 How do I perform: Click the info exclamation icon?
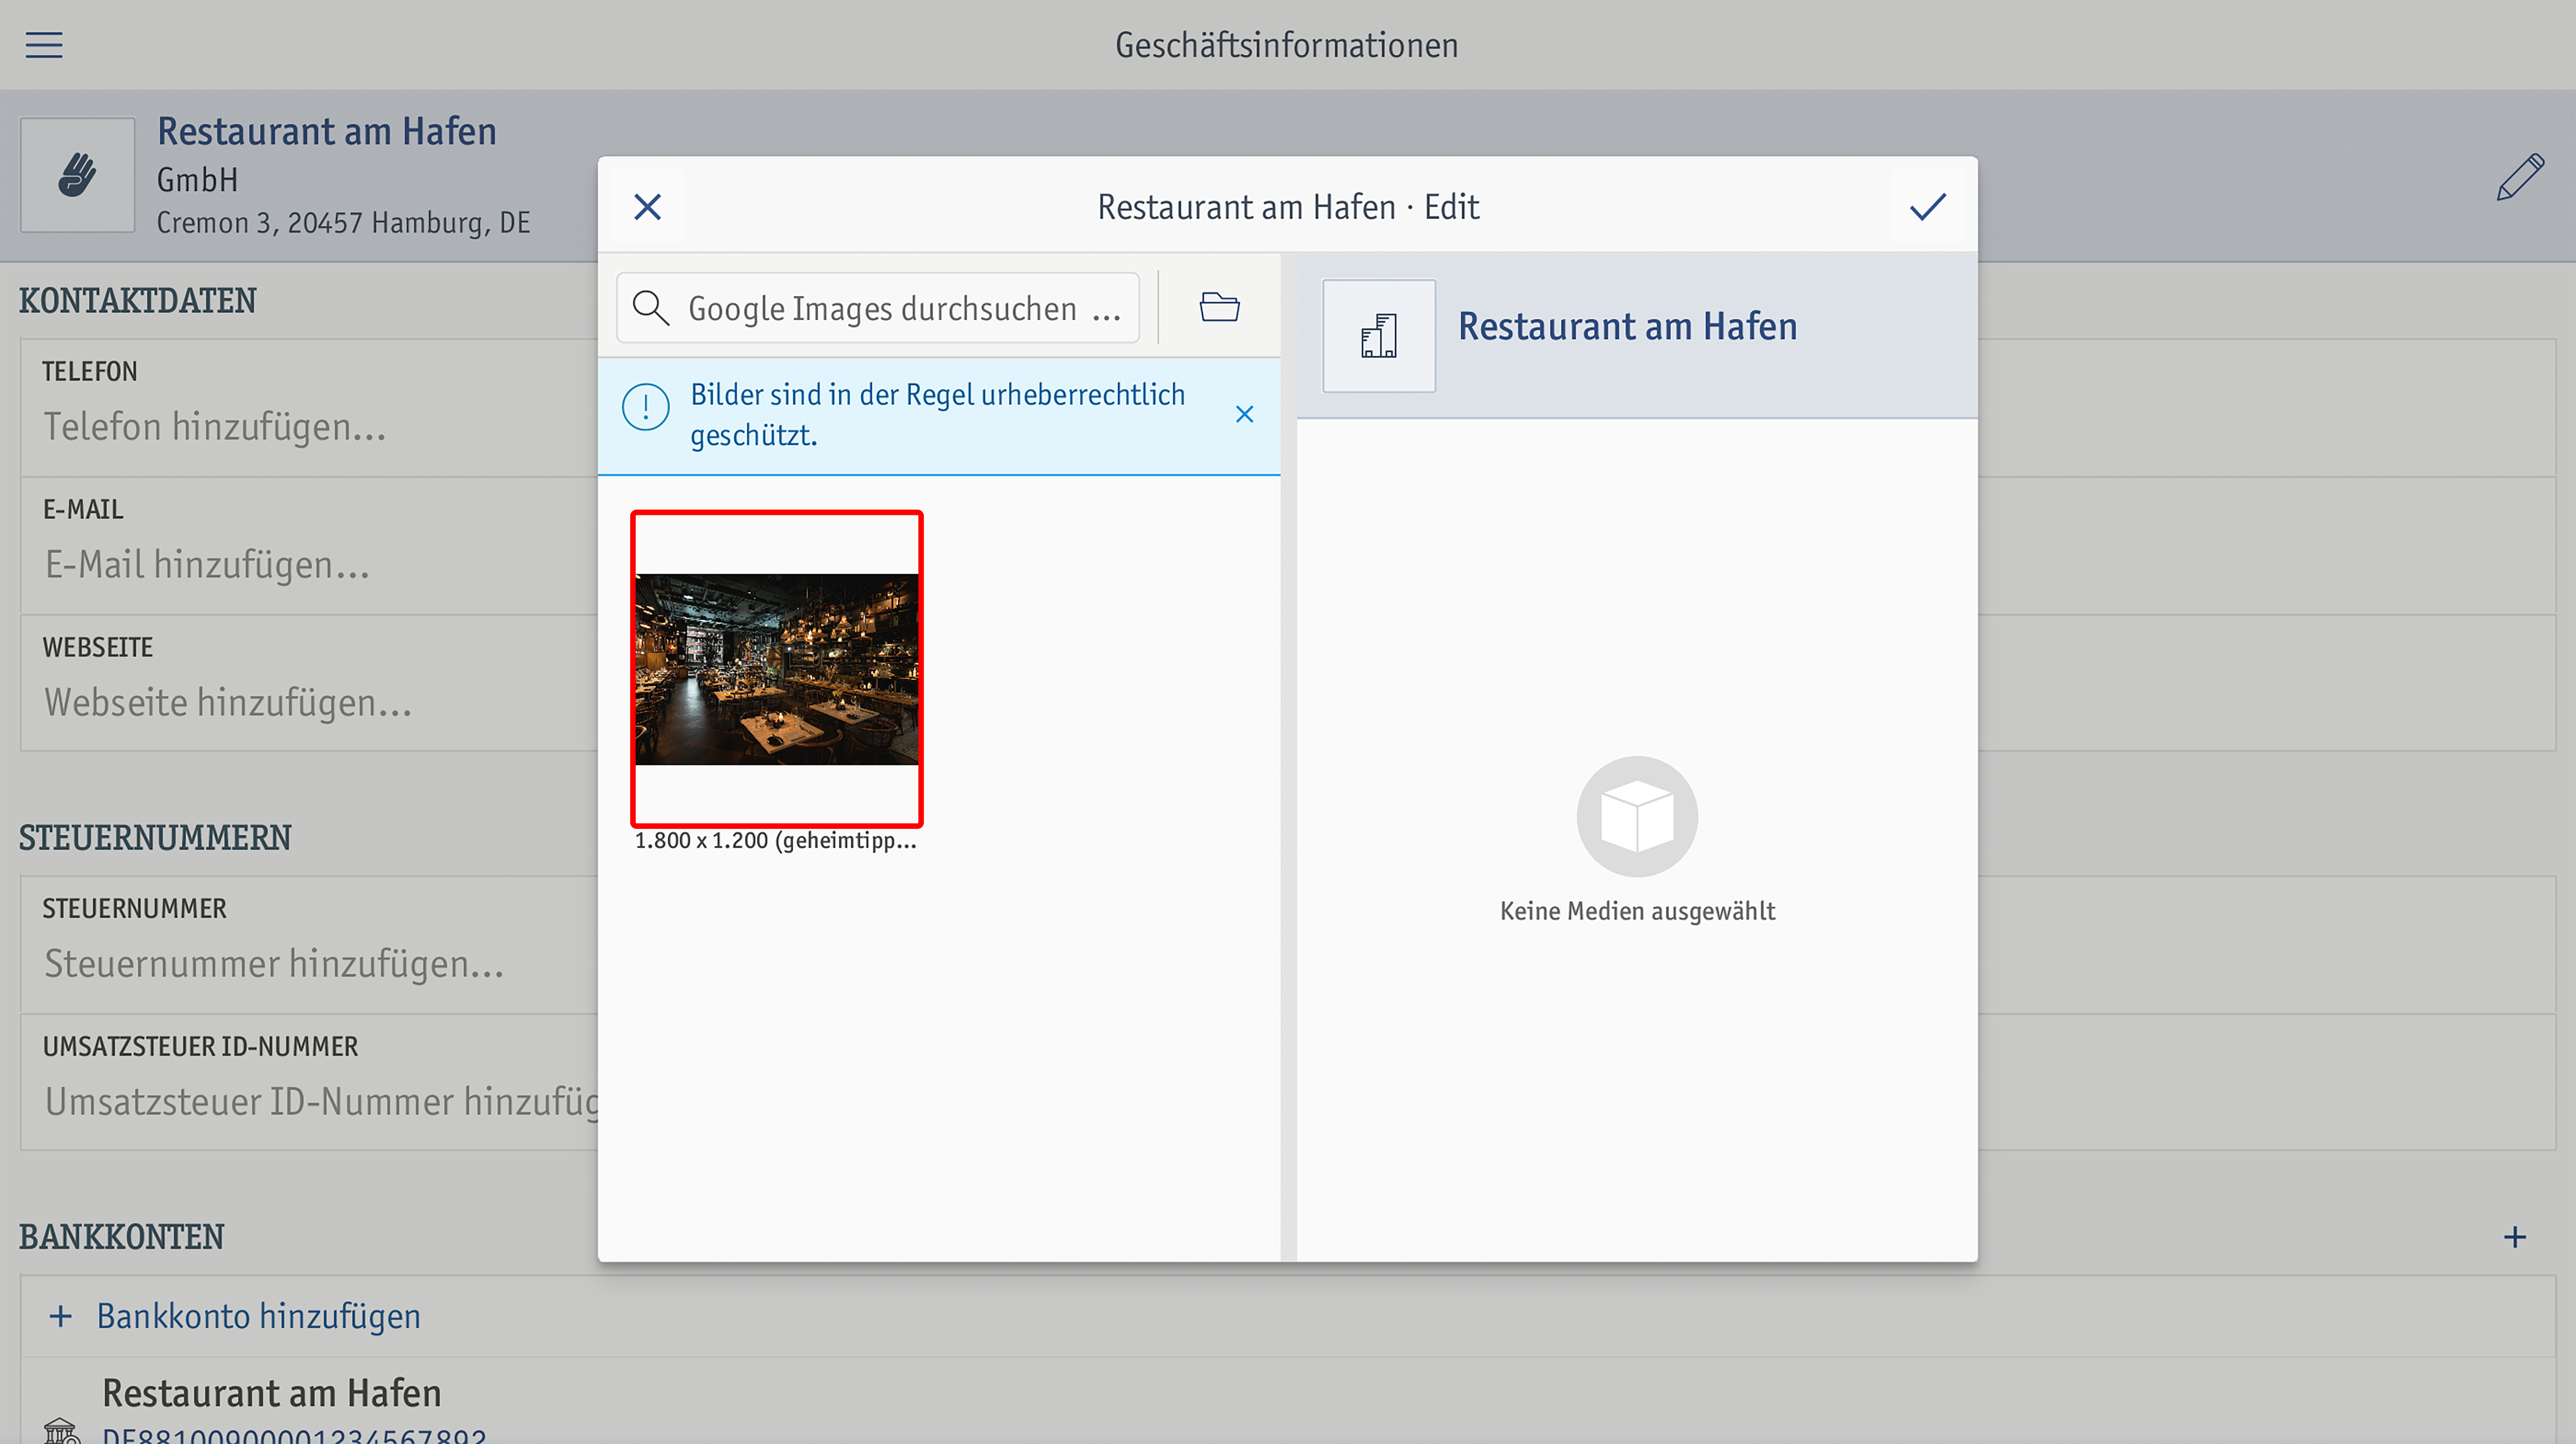[646, 408]
